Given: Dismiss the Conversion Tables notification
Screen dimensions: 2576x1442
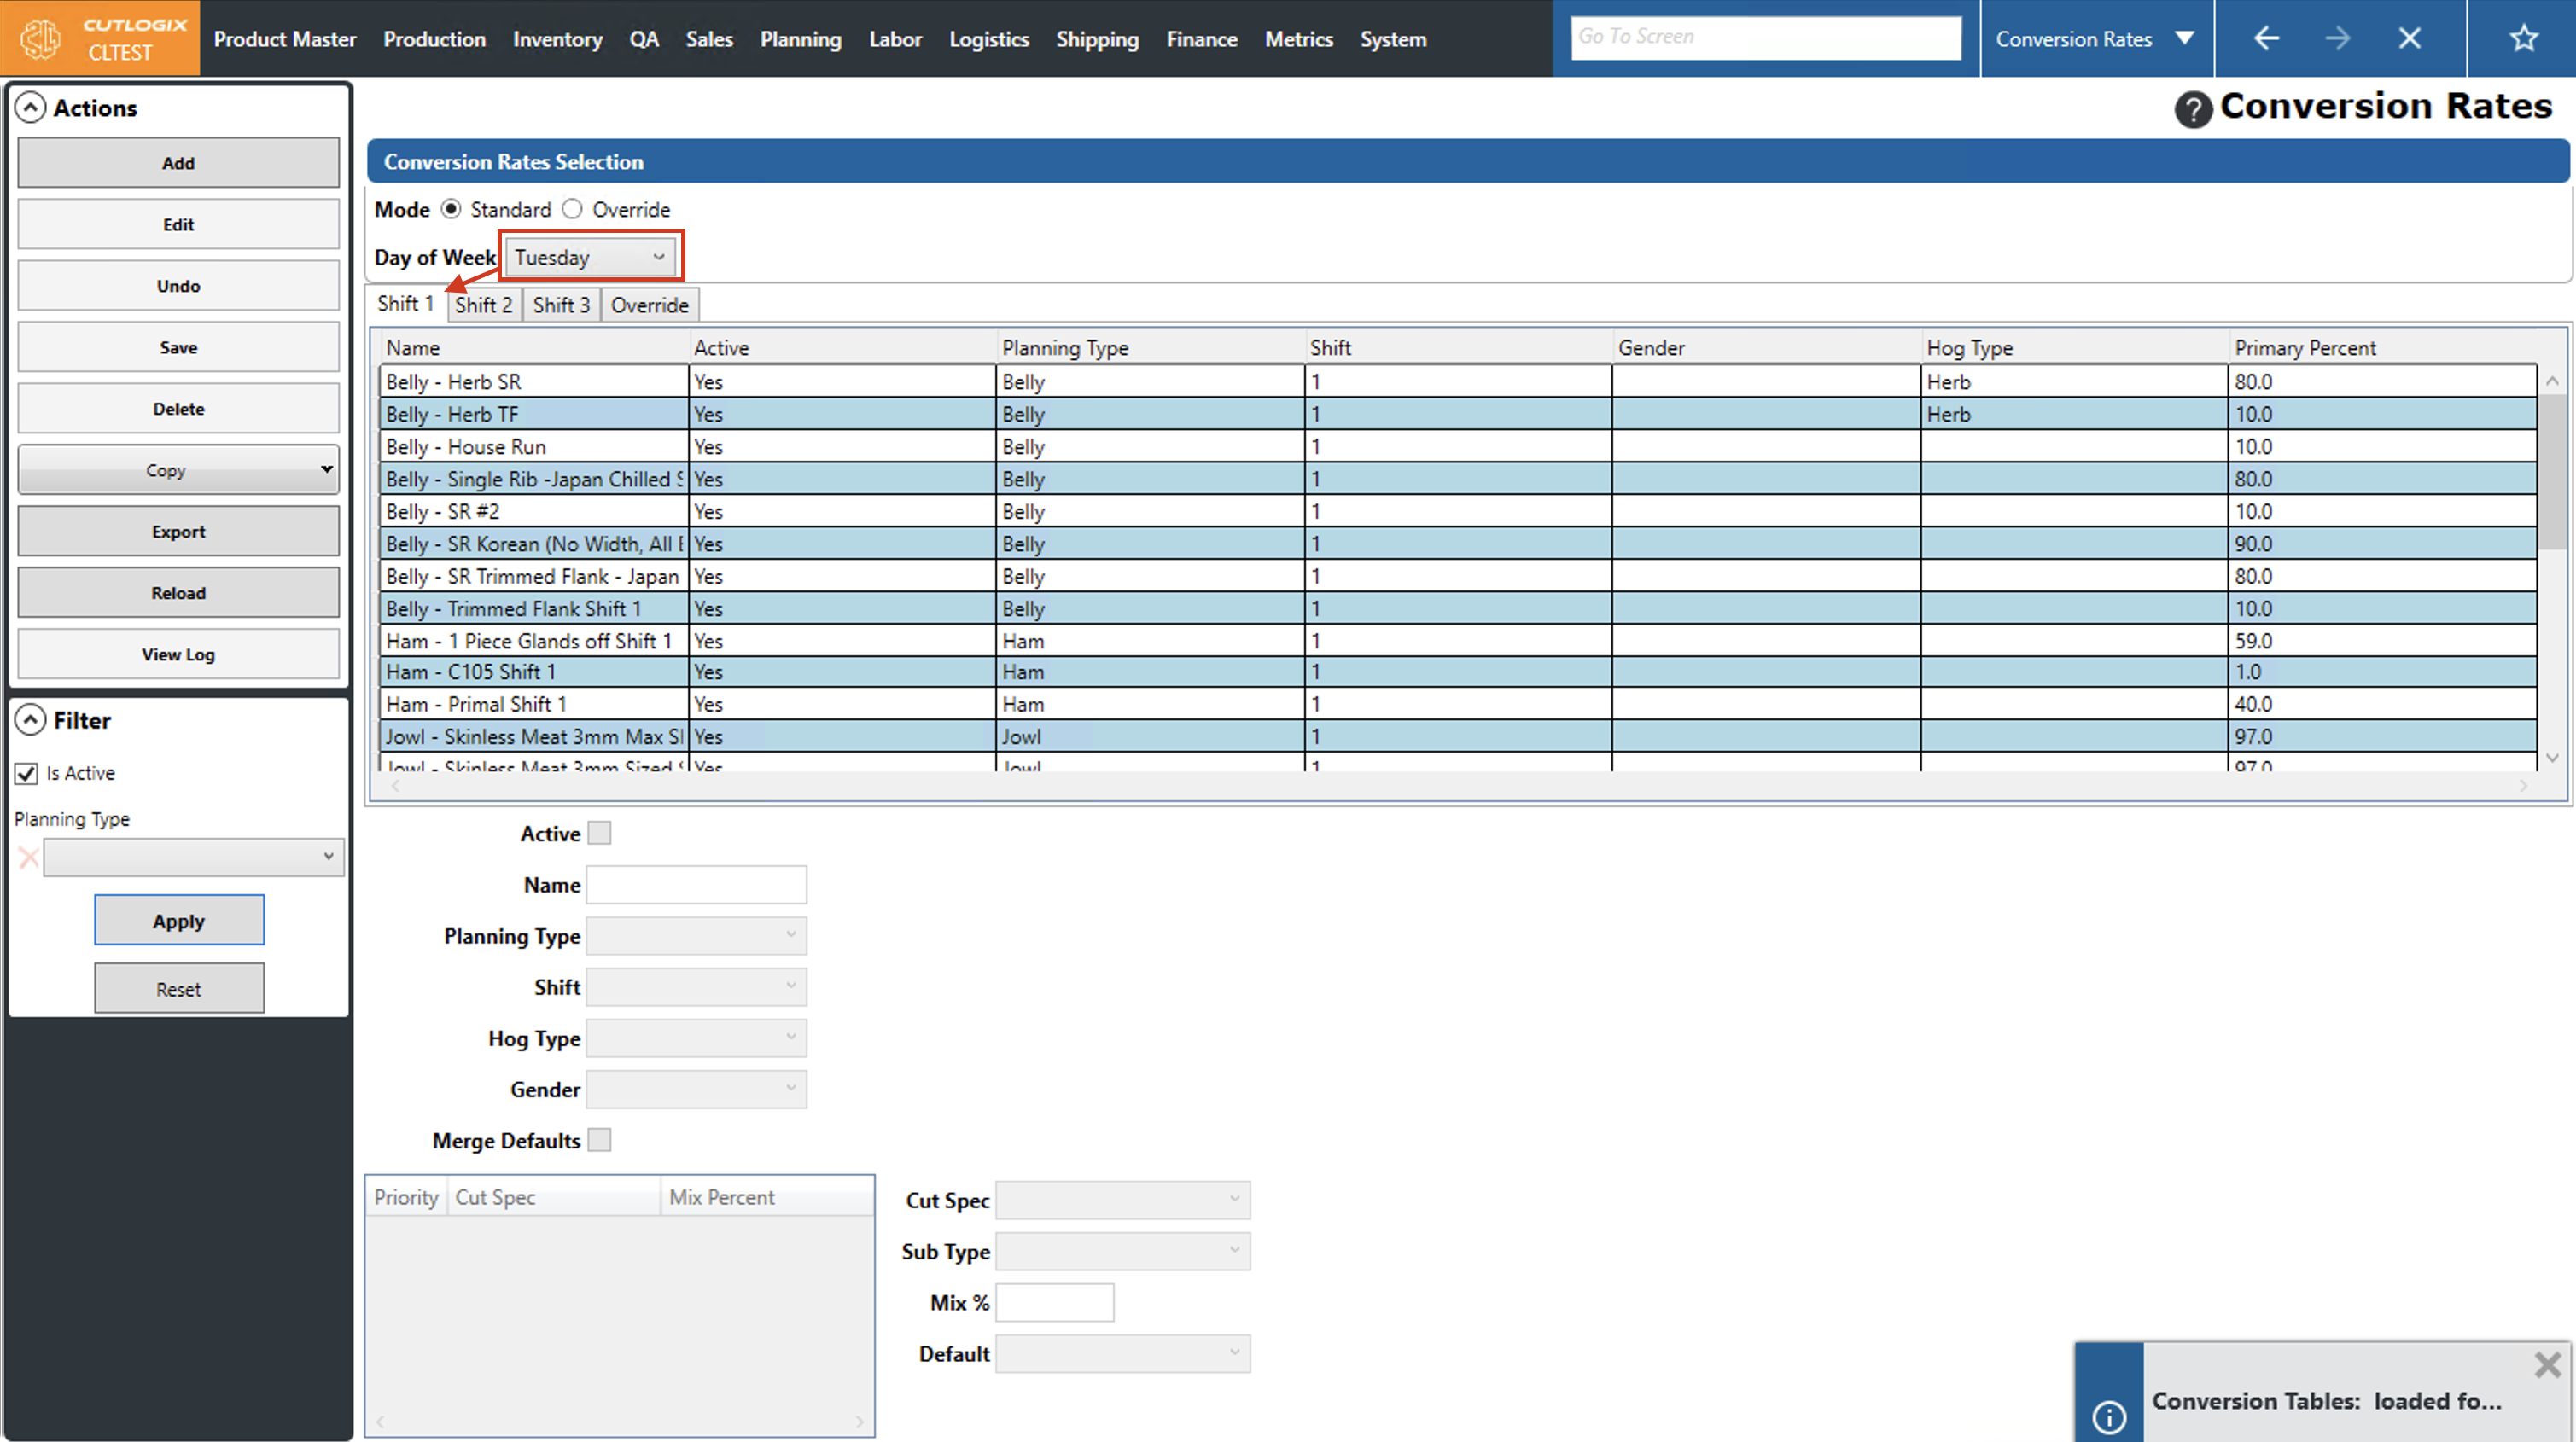Looking at the screenshot, I should point(2547,1364).
